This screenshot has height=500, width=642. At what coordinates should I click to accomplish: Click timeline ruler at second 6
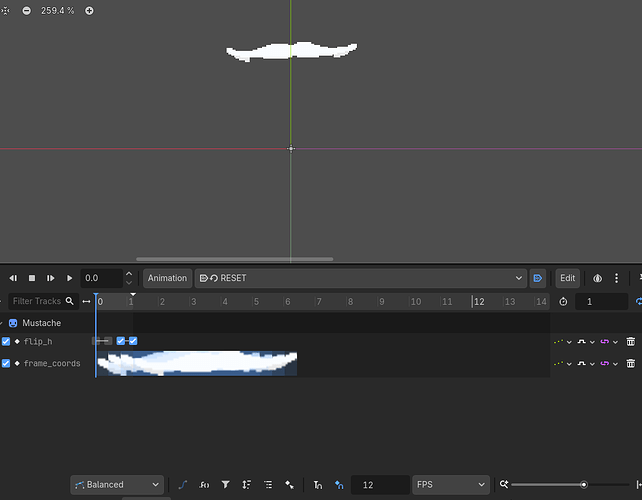pyautogui.click(x=285, y=302)
